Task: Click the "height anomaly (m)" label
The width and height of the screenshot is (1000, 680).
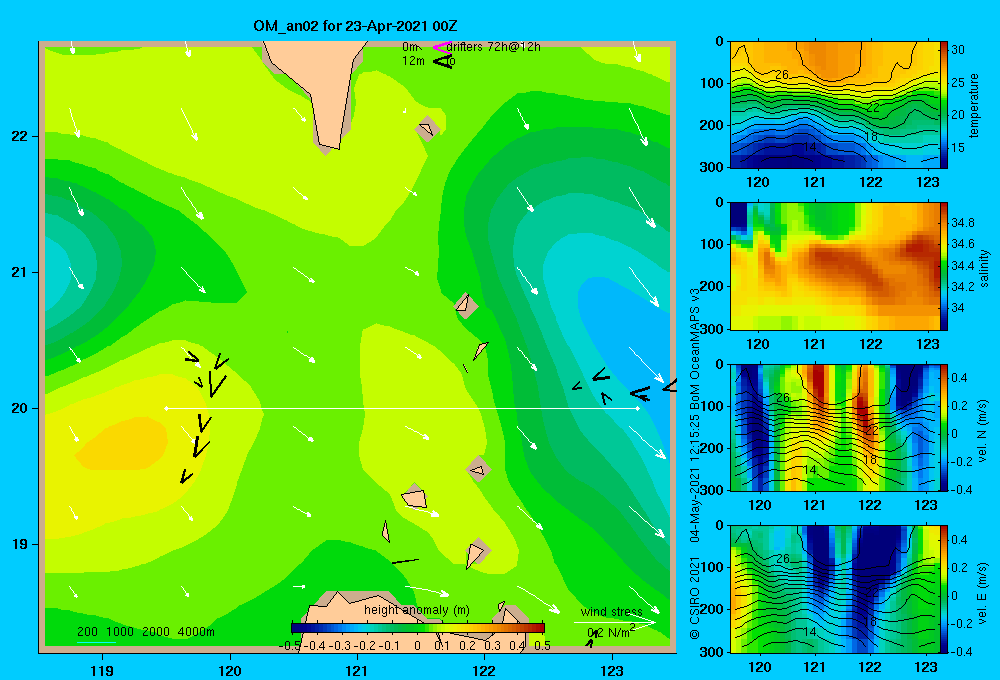Action: 417,610
